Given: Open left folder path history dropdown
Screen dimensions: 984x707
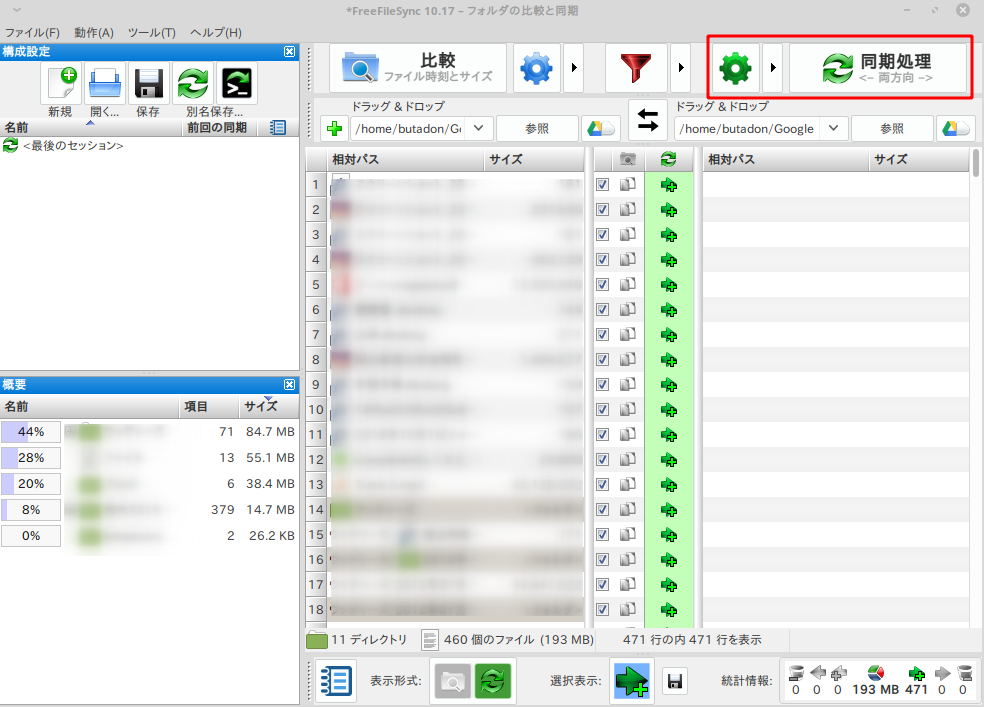Looking at the screenshot, I should tap(479, 129).
